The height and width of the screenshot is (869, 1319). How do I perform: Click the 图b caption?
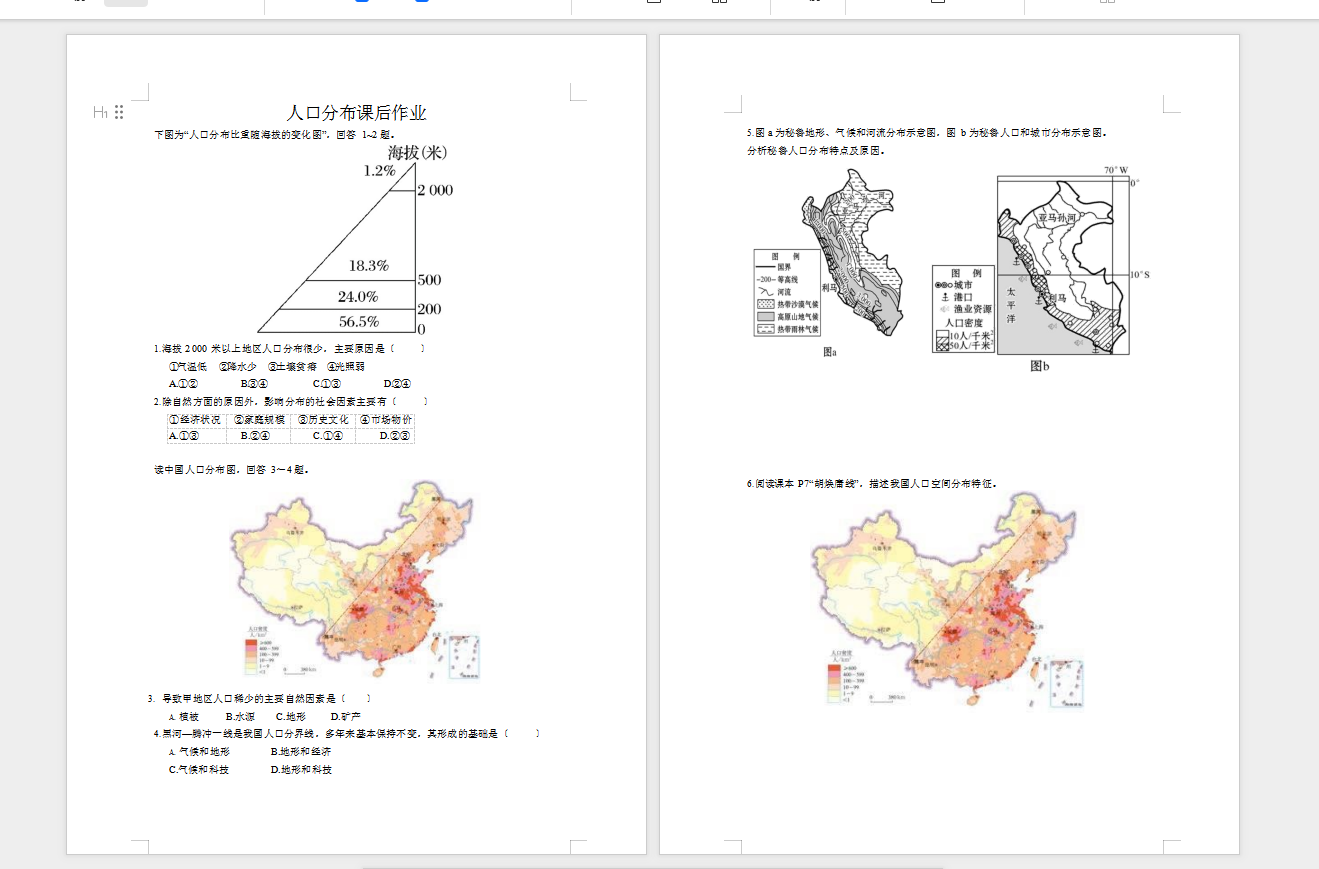pyautogui.click(x=1040, y=367)
